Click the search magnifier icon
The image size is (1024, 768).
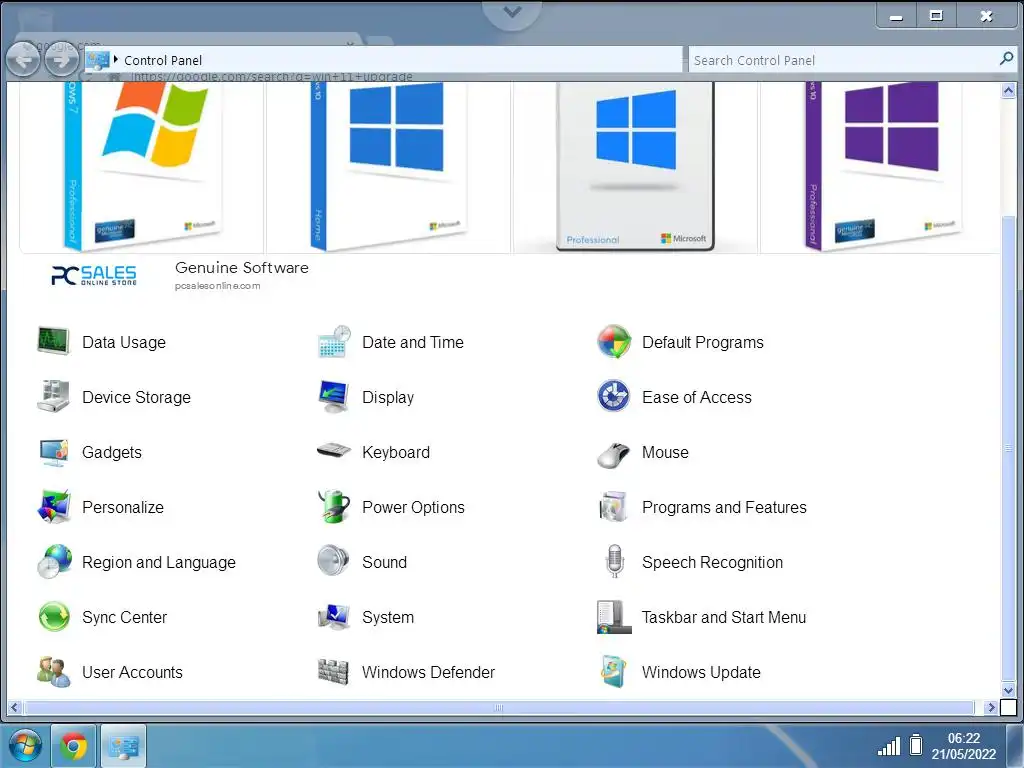(1006, 59)
